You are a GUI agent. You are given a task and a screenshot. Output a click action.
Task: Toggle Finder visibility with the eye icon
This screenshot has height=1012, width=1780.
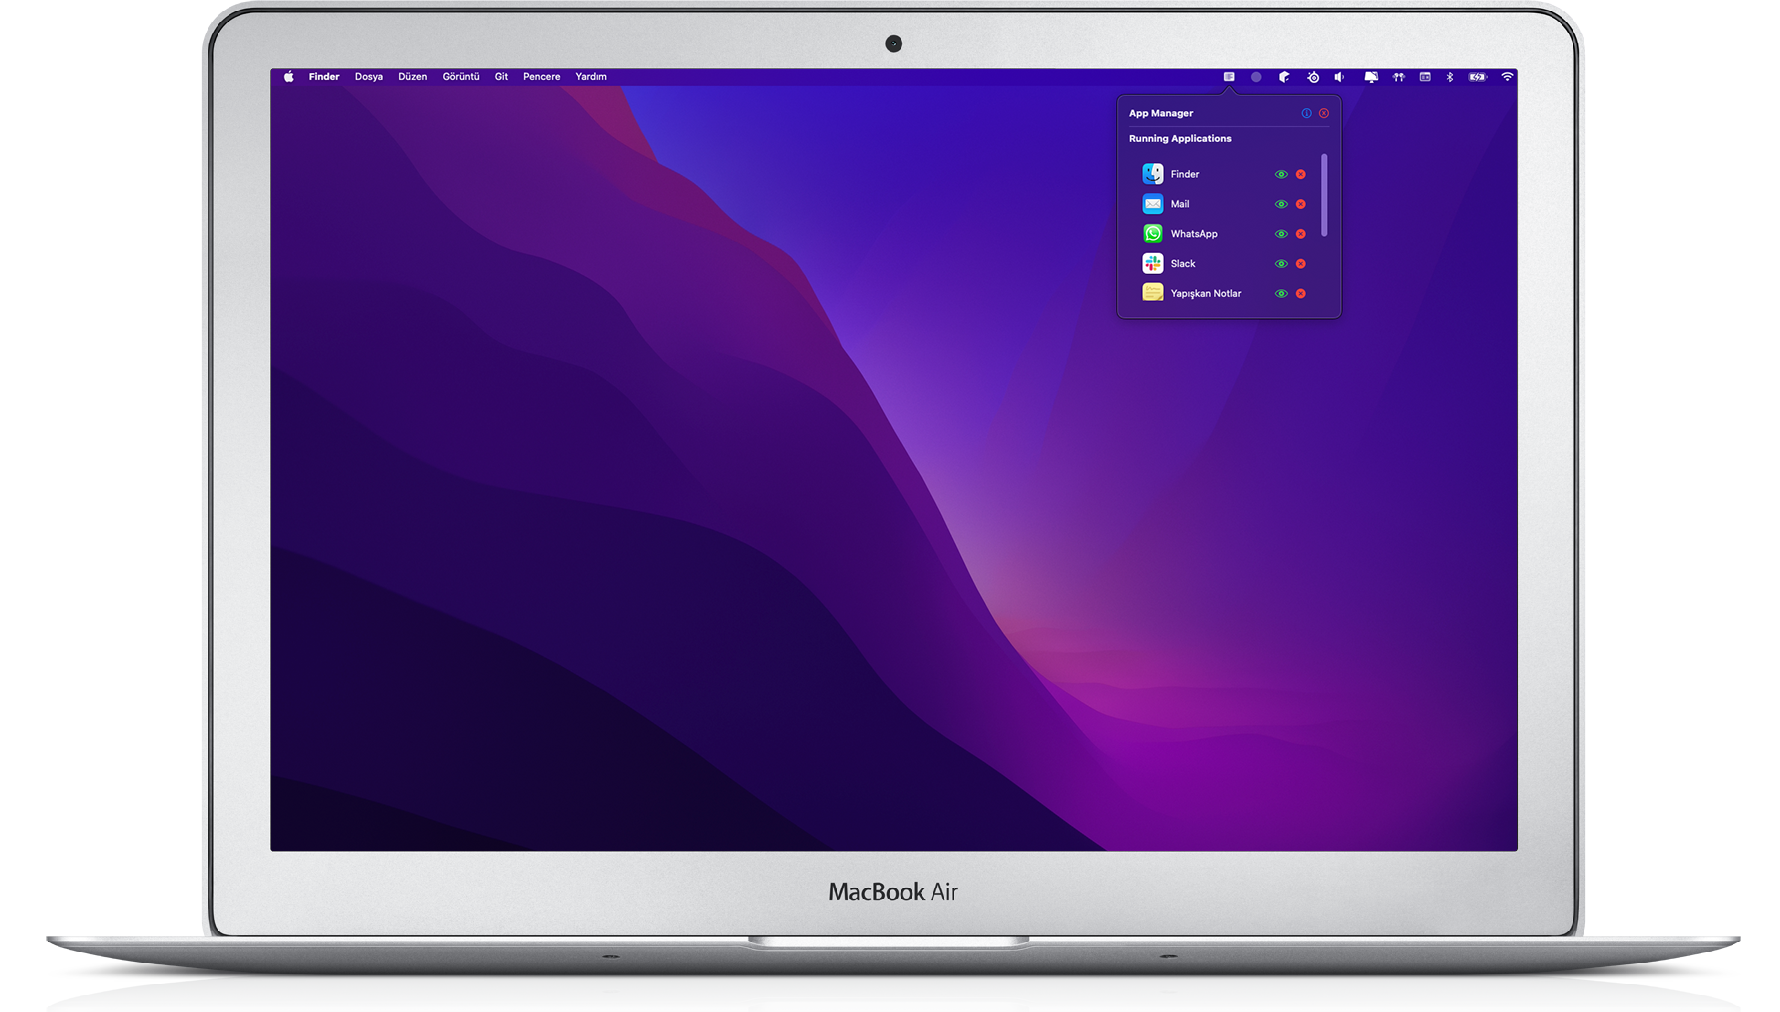click(1281, 174)
